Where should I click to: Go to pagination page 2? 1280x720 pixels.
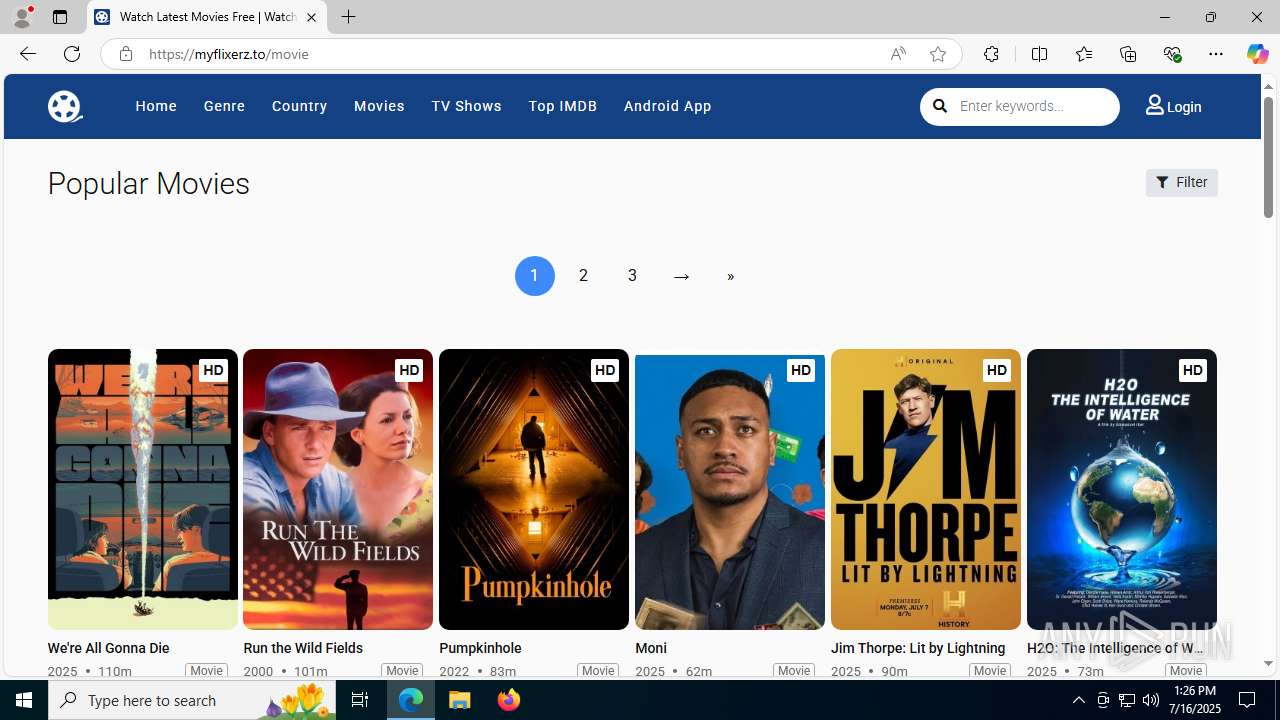[x=583, y=276]
